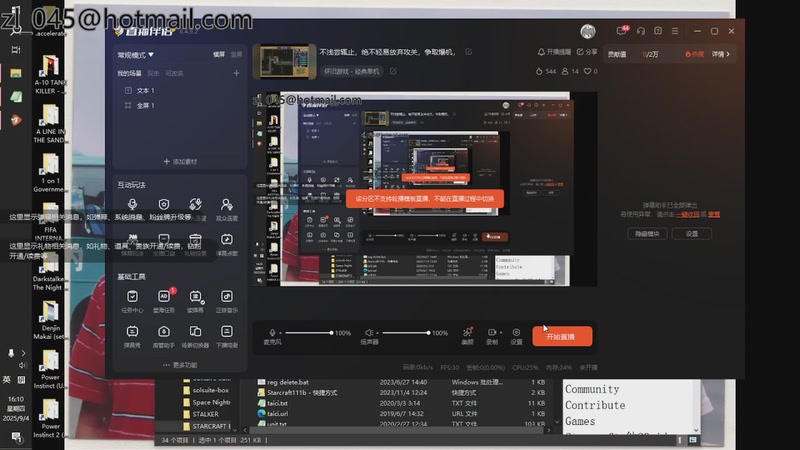This screenshot has height=450, width=800.
Task: Open the help question icon in title bar
Action: (658, 31)
